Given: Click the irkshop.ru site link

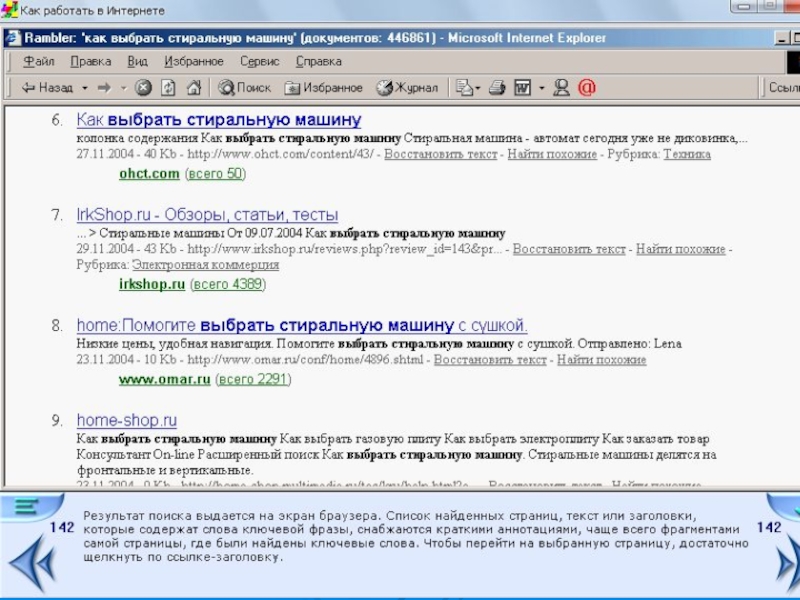Looking at the screenshot, I should 152,284.
